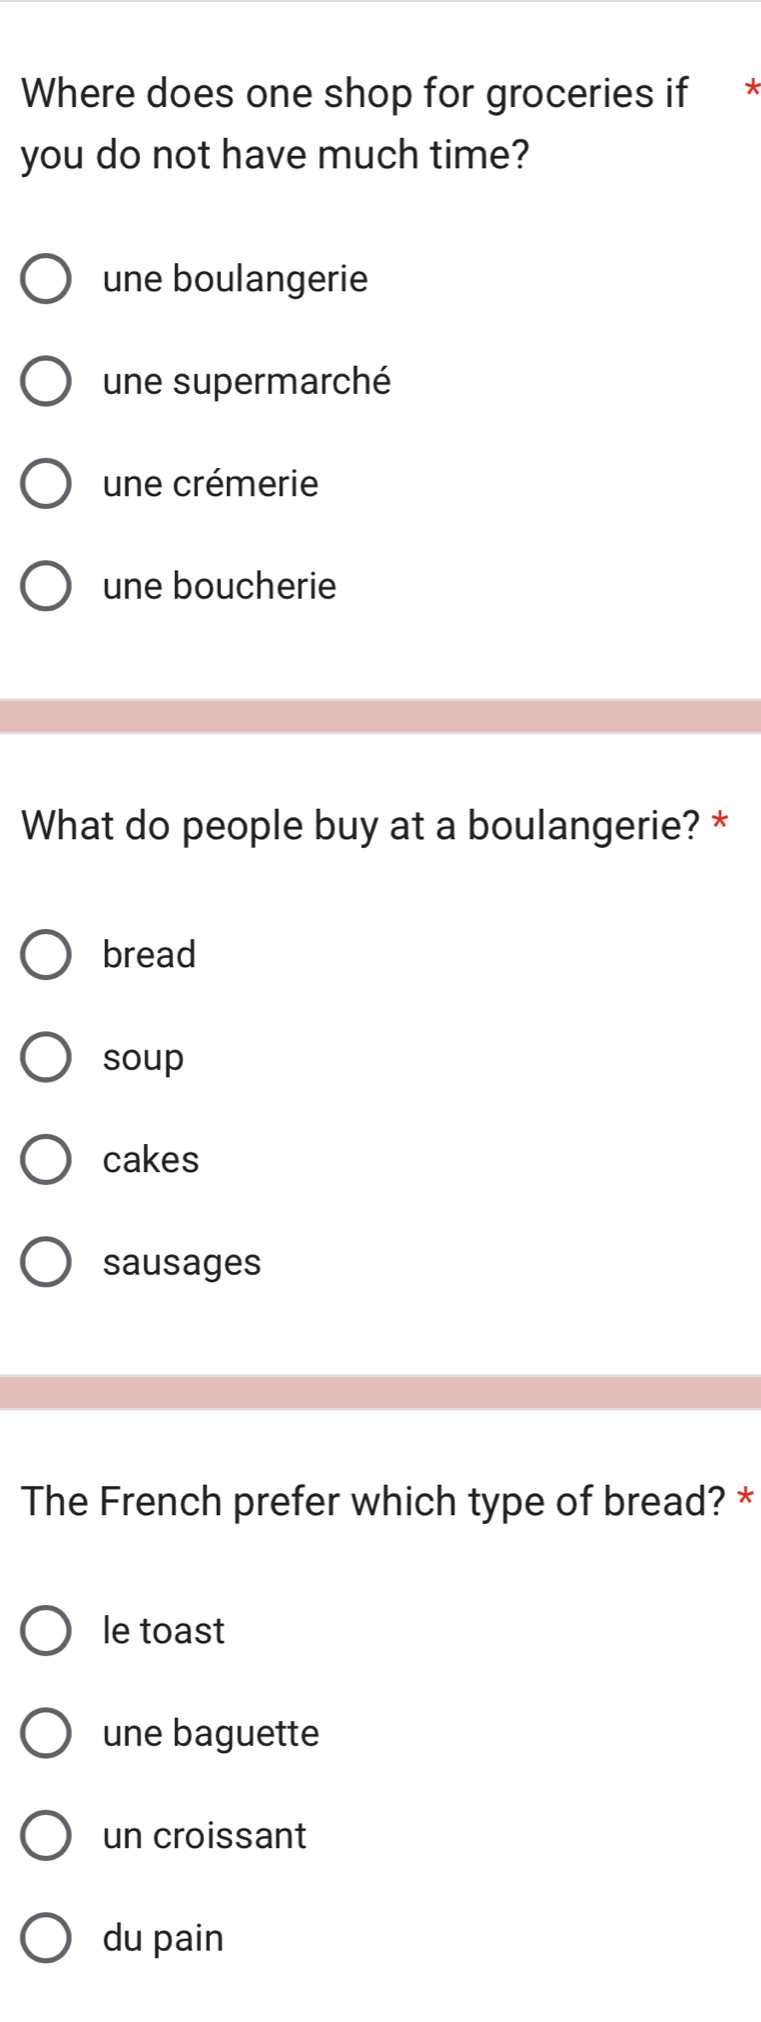
Task: Select the 'cakes' radio button
Action: 46,1160
